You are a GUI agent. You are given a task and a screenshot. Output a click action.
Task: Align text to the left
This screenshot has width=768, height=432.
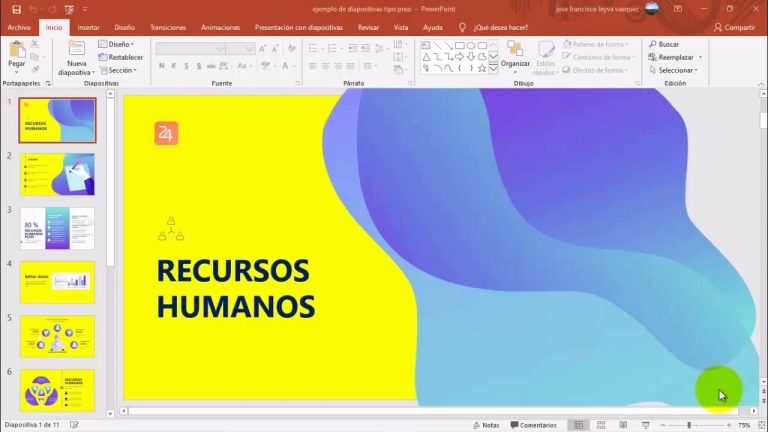click(312, 66)
